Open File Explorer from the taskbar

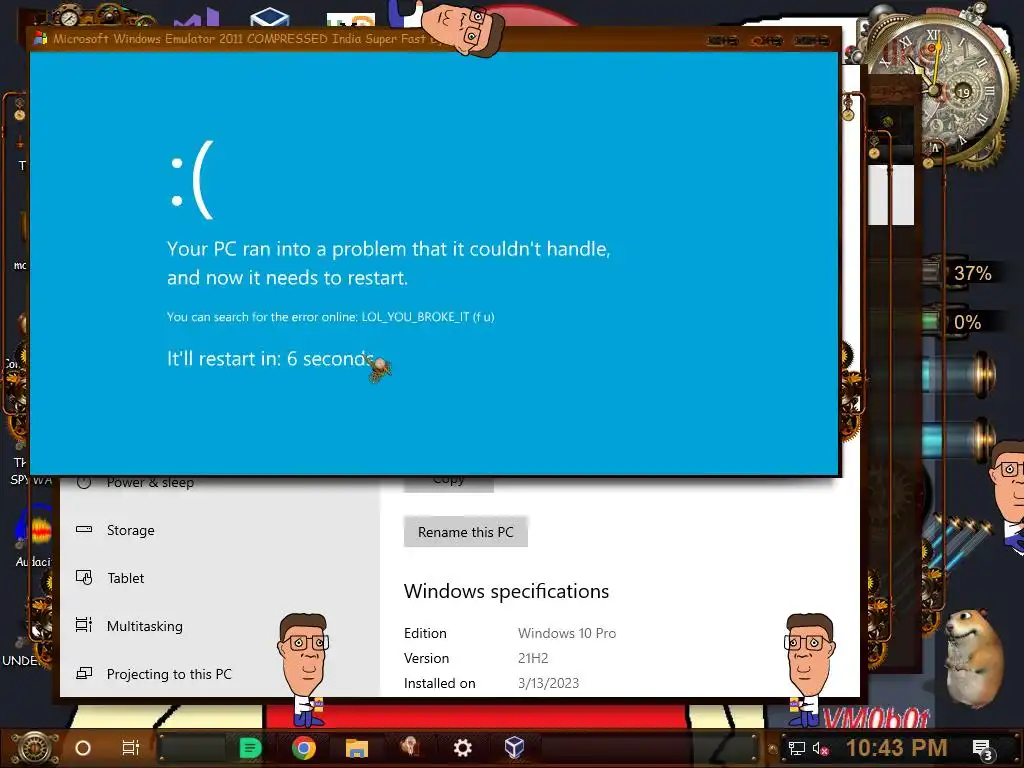[x=357, y=748]
